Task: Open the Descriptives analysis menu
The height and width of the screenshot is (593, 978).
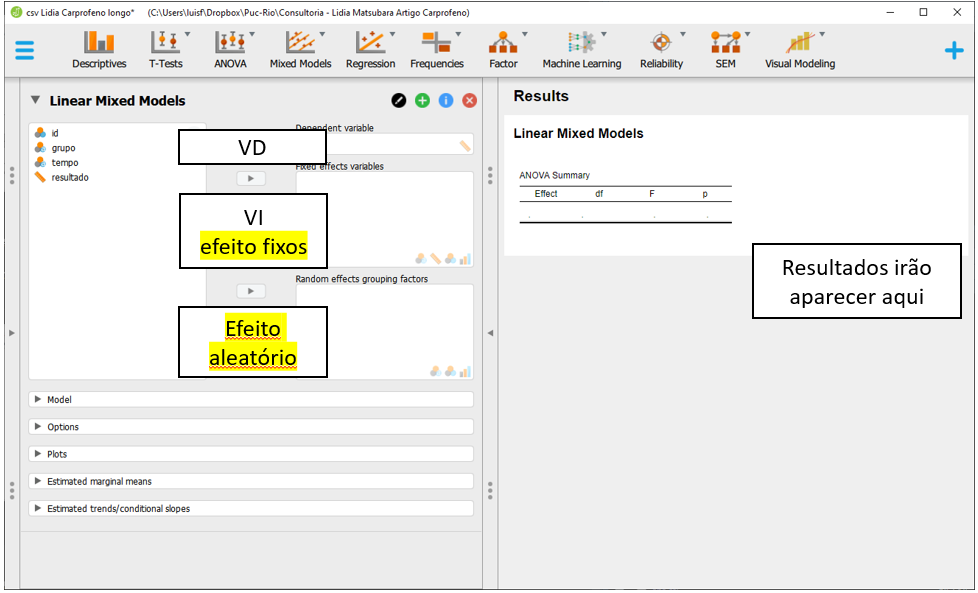Action: click(x=99, y=49)
